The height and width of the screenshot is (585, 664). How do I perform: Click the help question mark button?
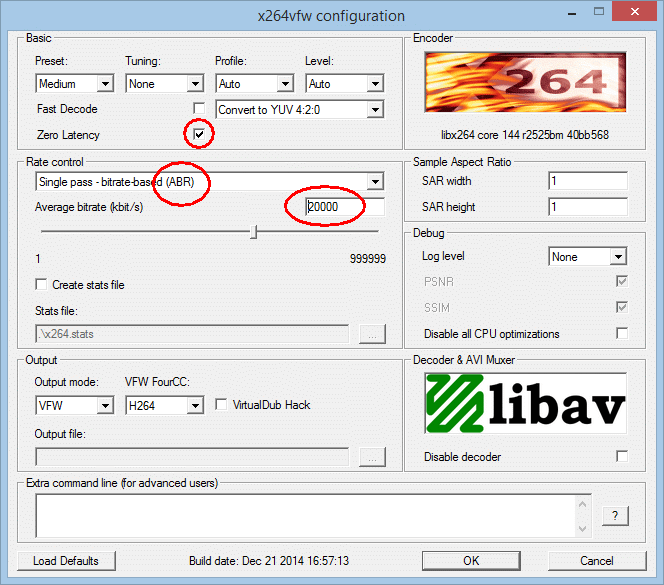[614, 515]
